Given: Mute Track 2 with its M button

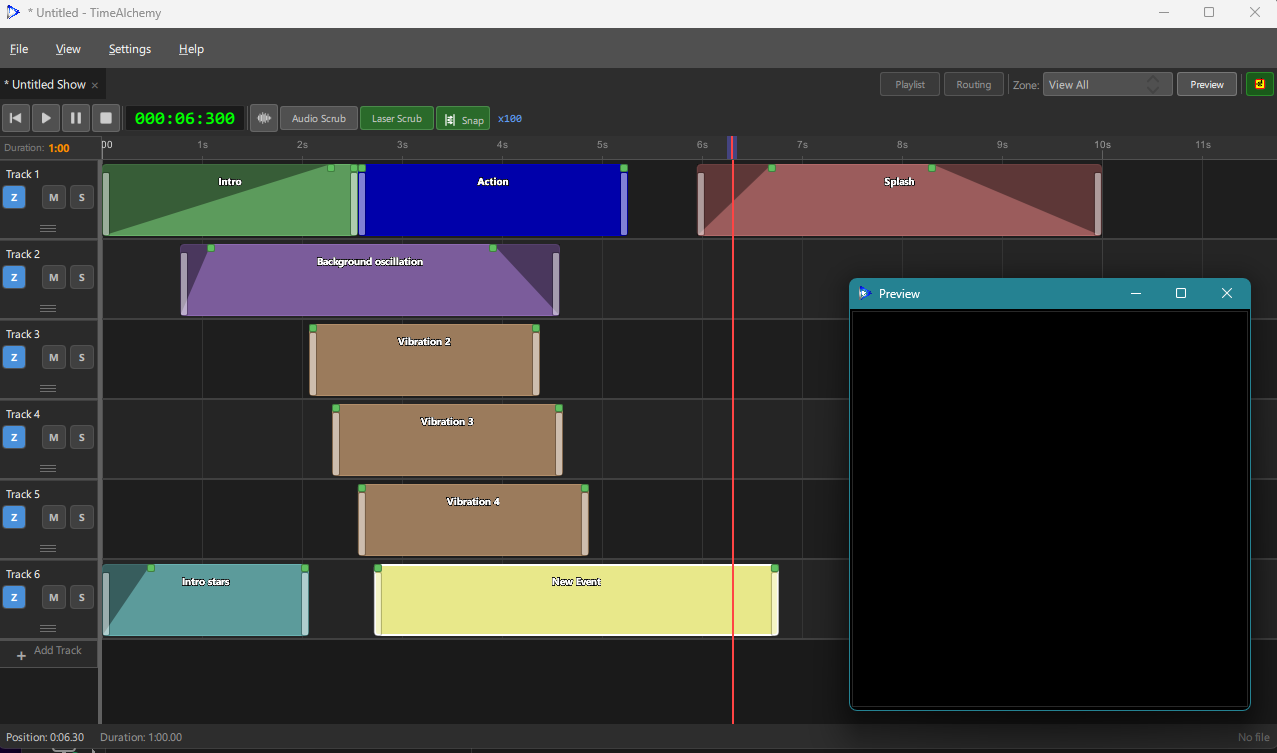Looking at the screenshot, I should click(x=53, y=277).
